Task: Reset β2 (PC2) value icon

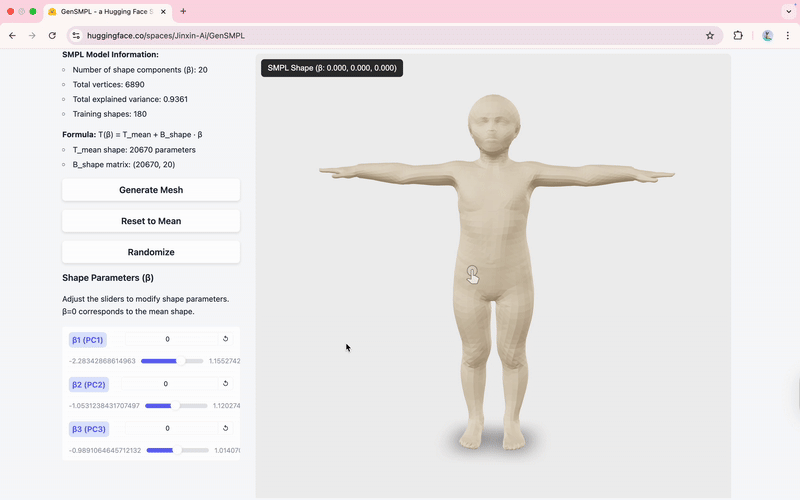Action: pos(226,384)
